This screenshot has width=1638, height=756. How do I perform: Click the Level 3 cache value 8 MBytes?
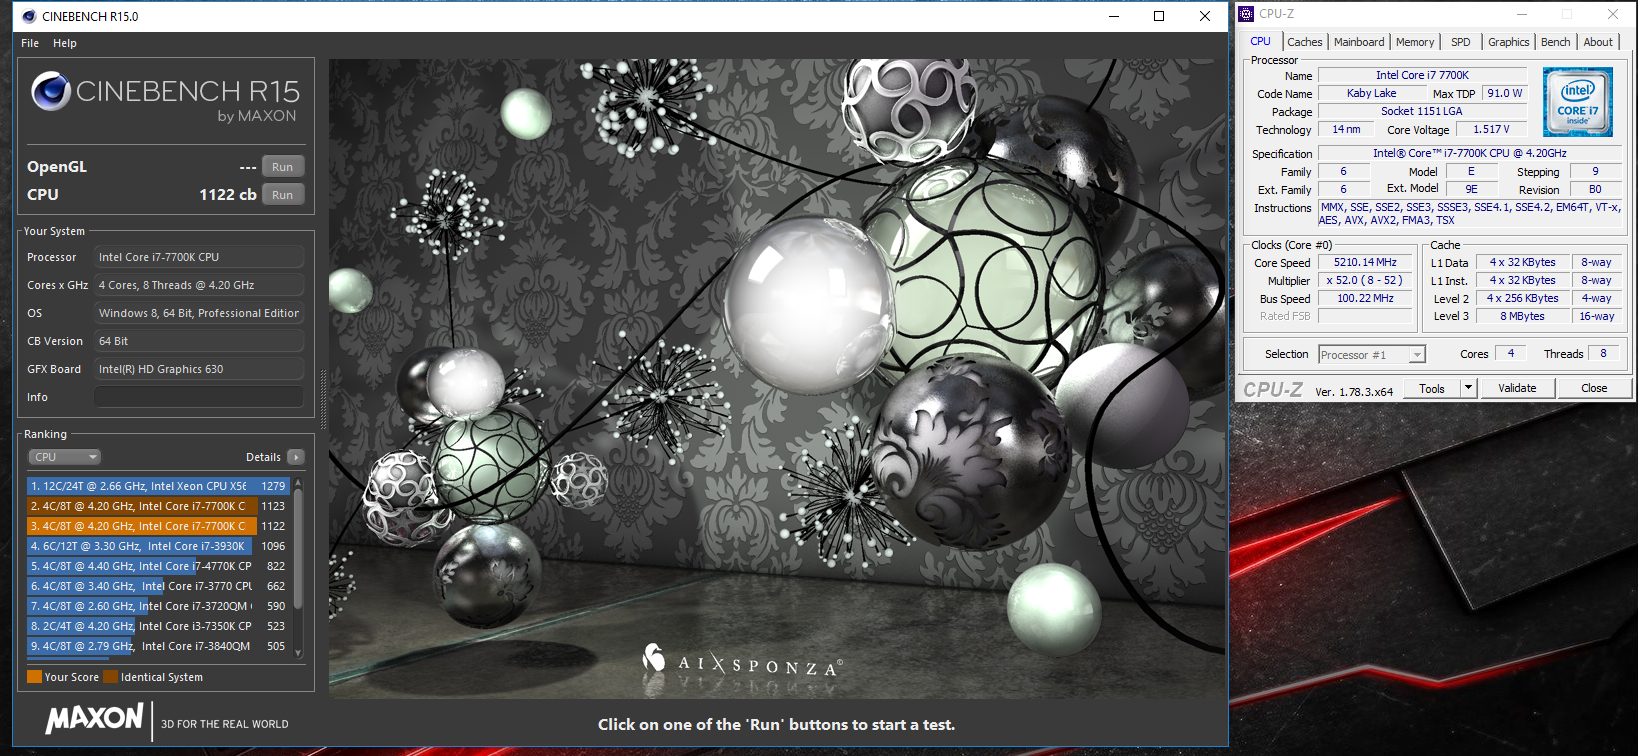[1522, 317]
